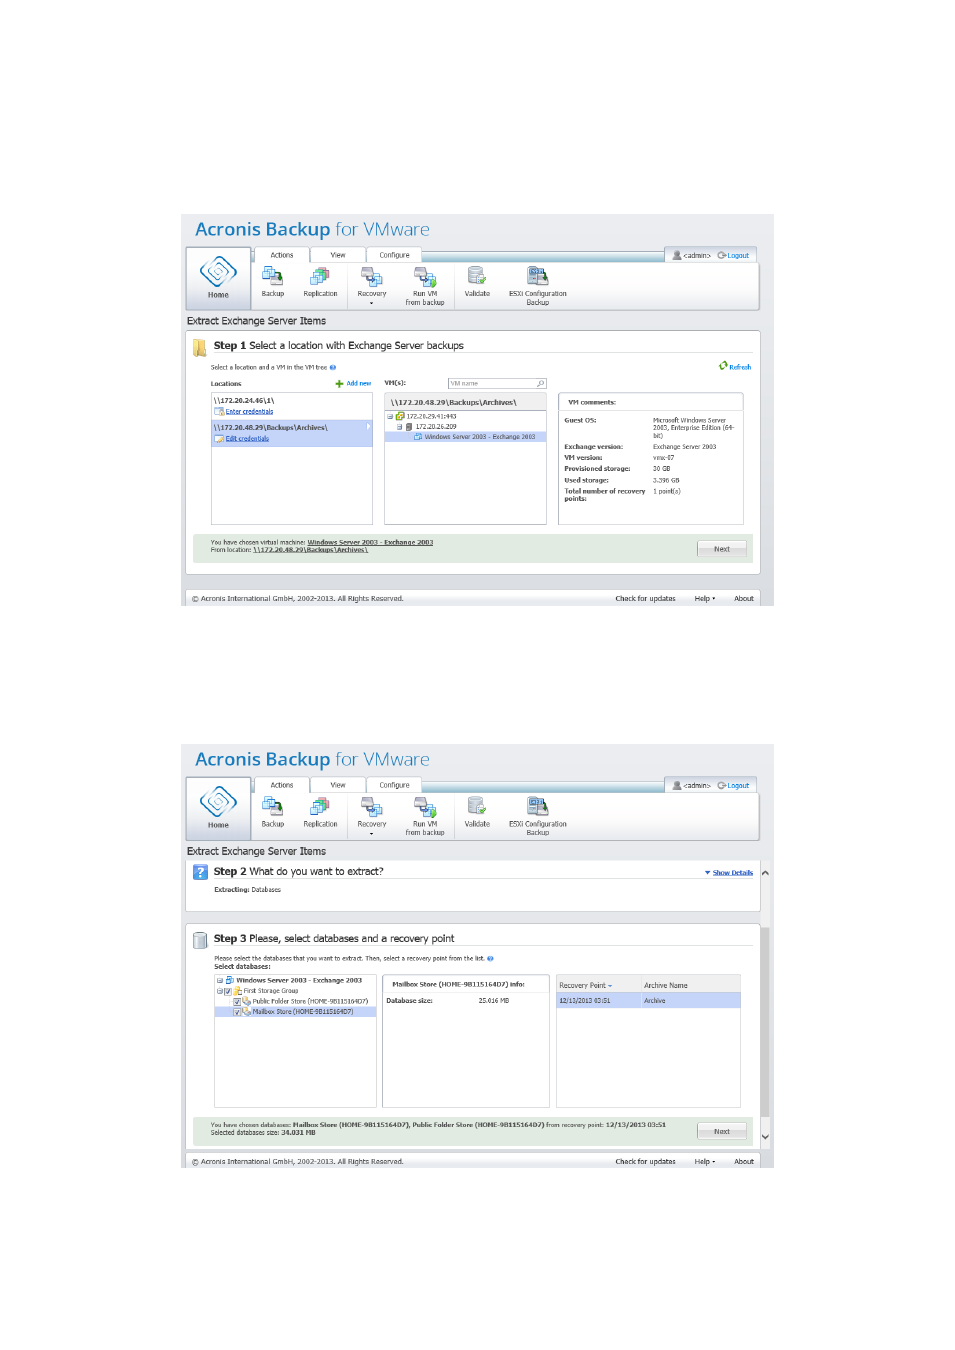955x1350 pixels.
Task: Click help icon after 'select a recovery point from the list'
Action: (x=490, y=959)
